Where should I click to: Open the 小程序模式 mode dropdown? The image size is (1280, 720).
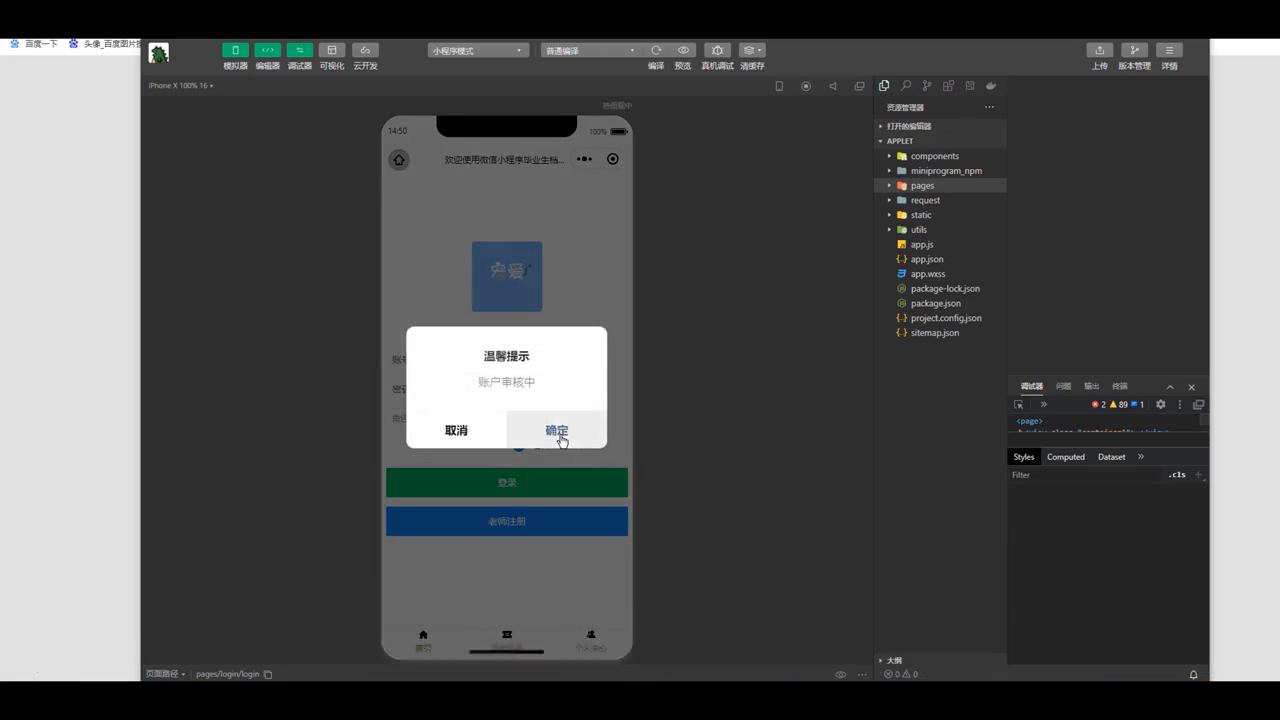pos(477,50)
